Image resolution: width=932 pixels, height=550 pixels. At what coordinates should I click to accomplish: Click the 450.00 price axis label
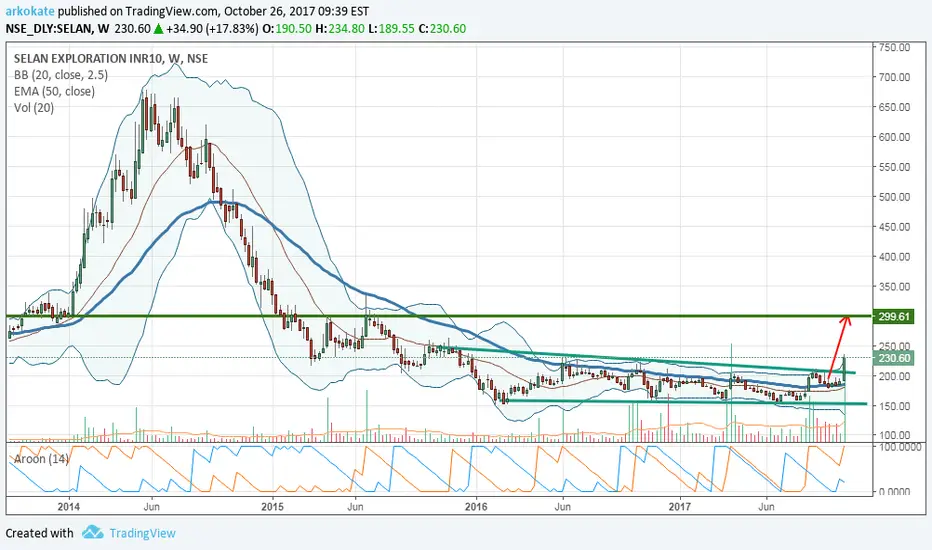[x=895, y=227]
